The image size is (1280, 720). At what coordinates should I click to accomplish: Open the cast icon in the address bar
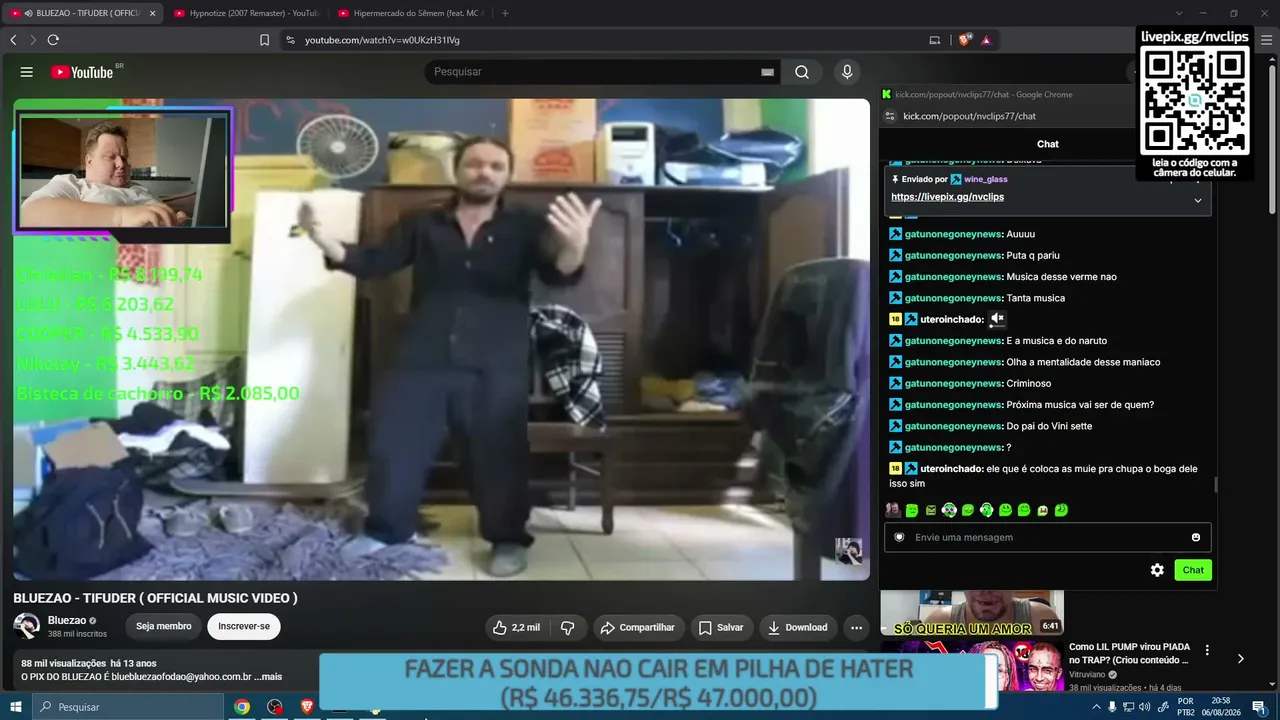click(935, 40)
